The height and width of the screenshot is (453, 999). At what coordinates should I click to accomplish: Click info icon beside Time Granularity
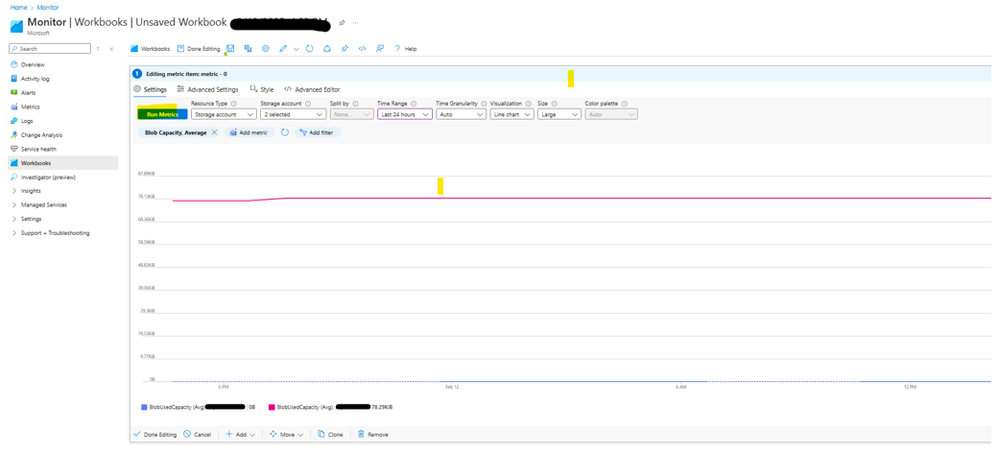[484, 103]
